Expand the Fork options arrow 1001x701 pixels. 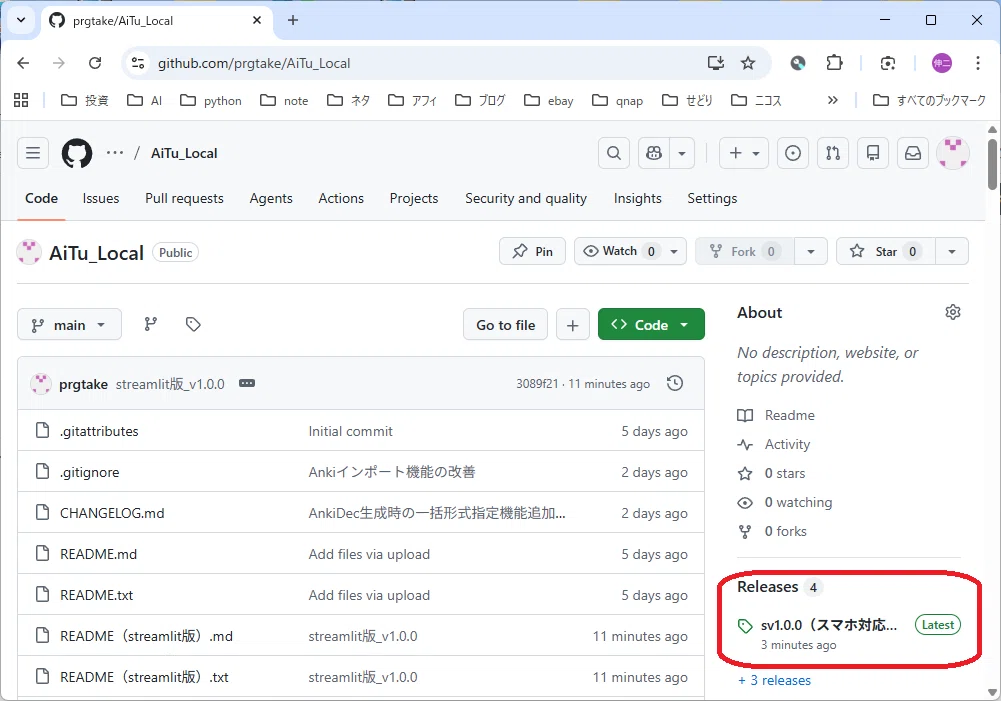[x=811, y=252]
